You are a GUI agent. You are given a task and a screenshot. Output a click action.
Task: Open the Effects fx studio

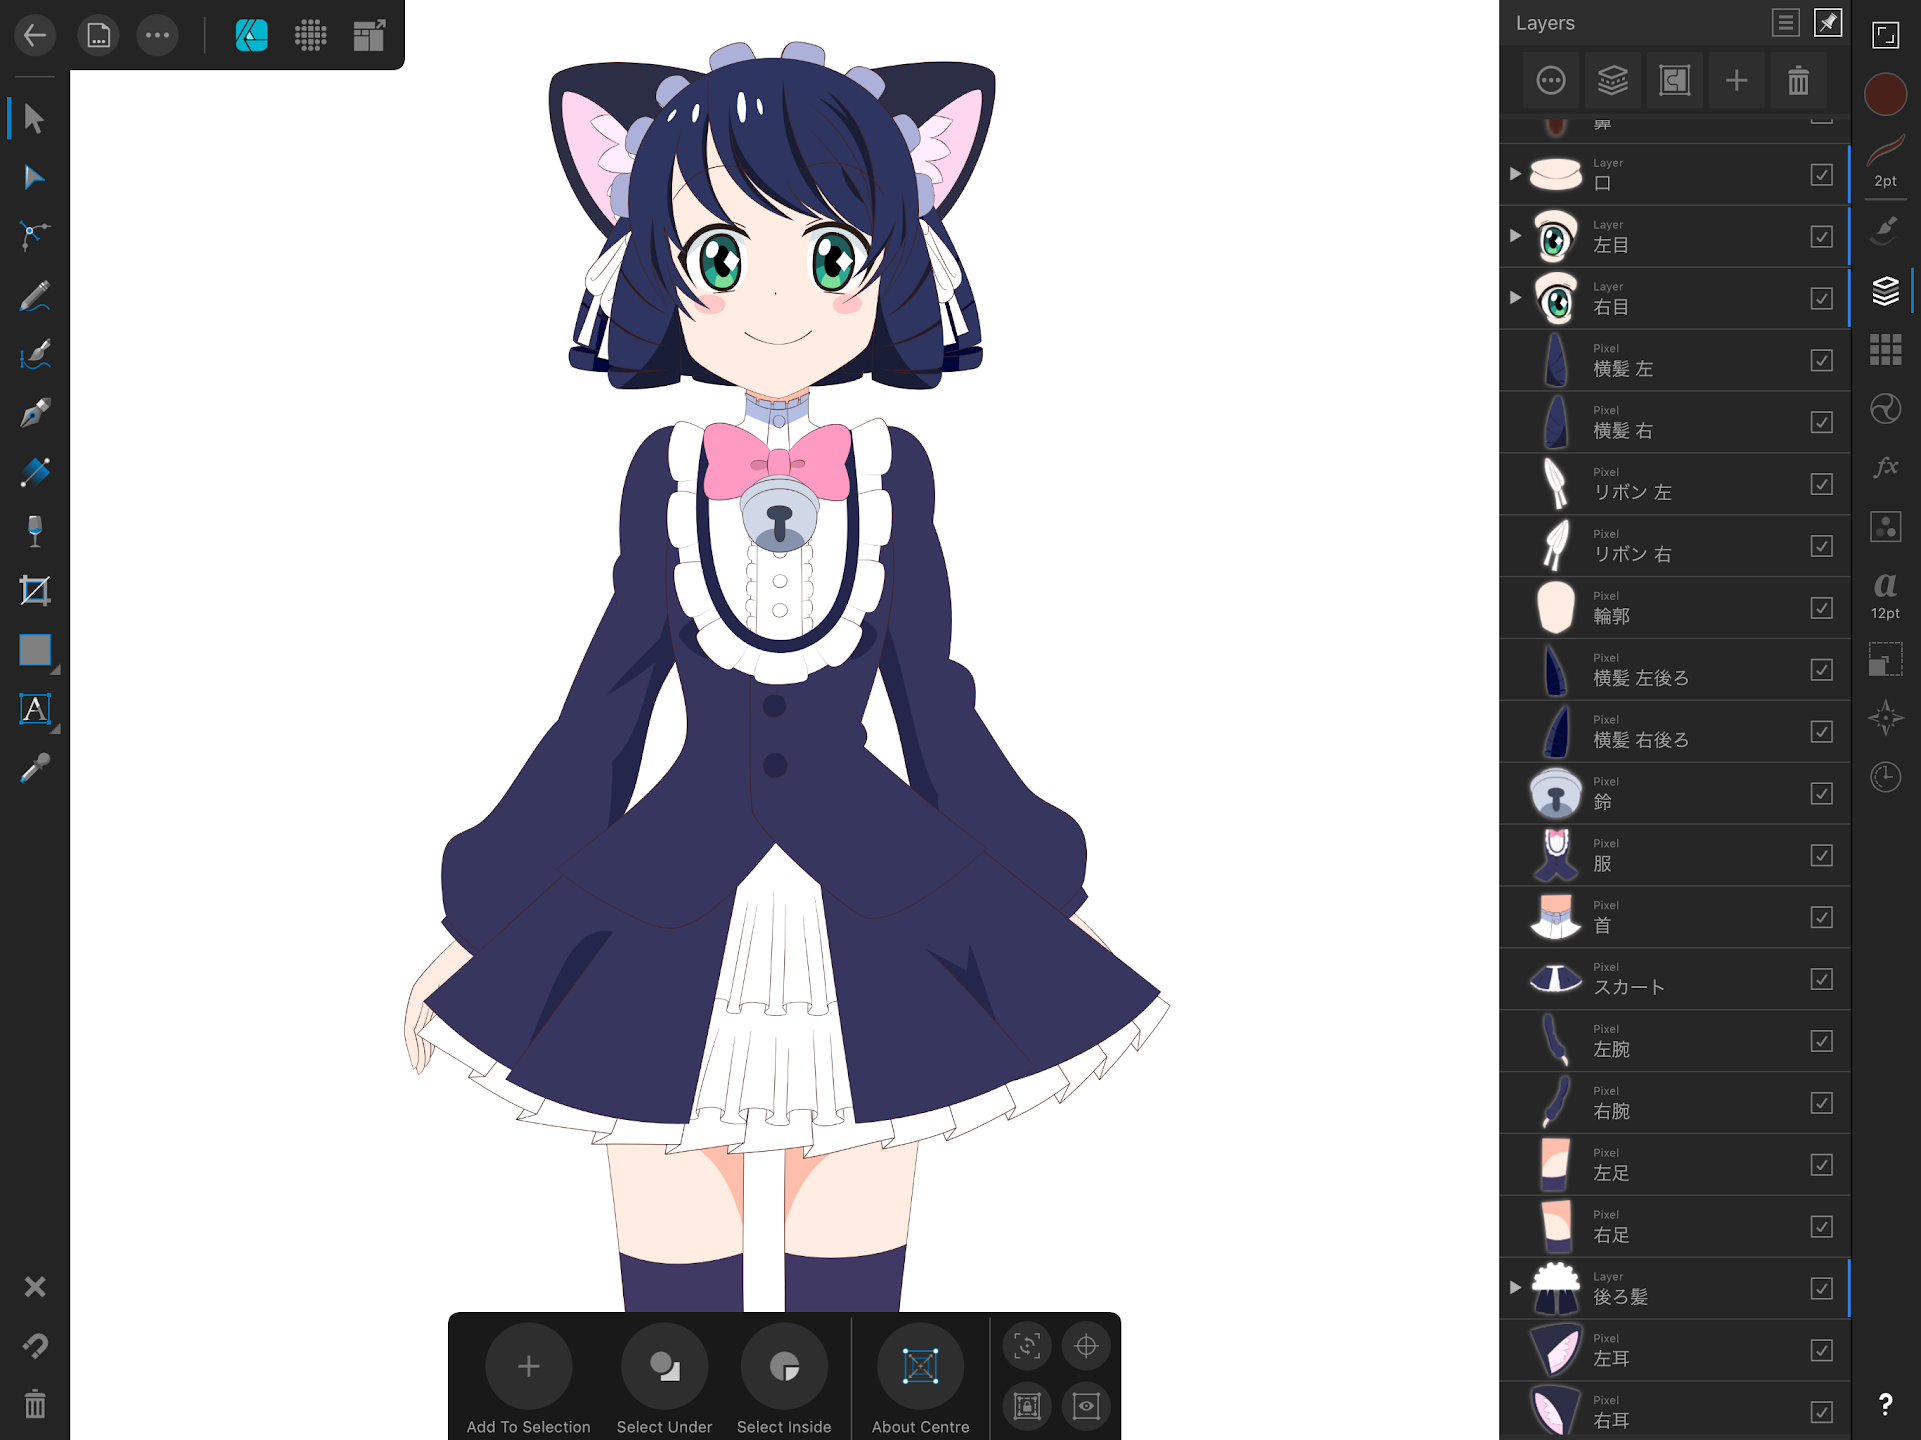(1885, 467)
